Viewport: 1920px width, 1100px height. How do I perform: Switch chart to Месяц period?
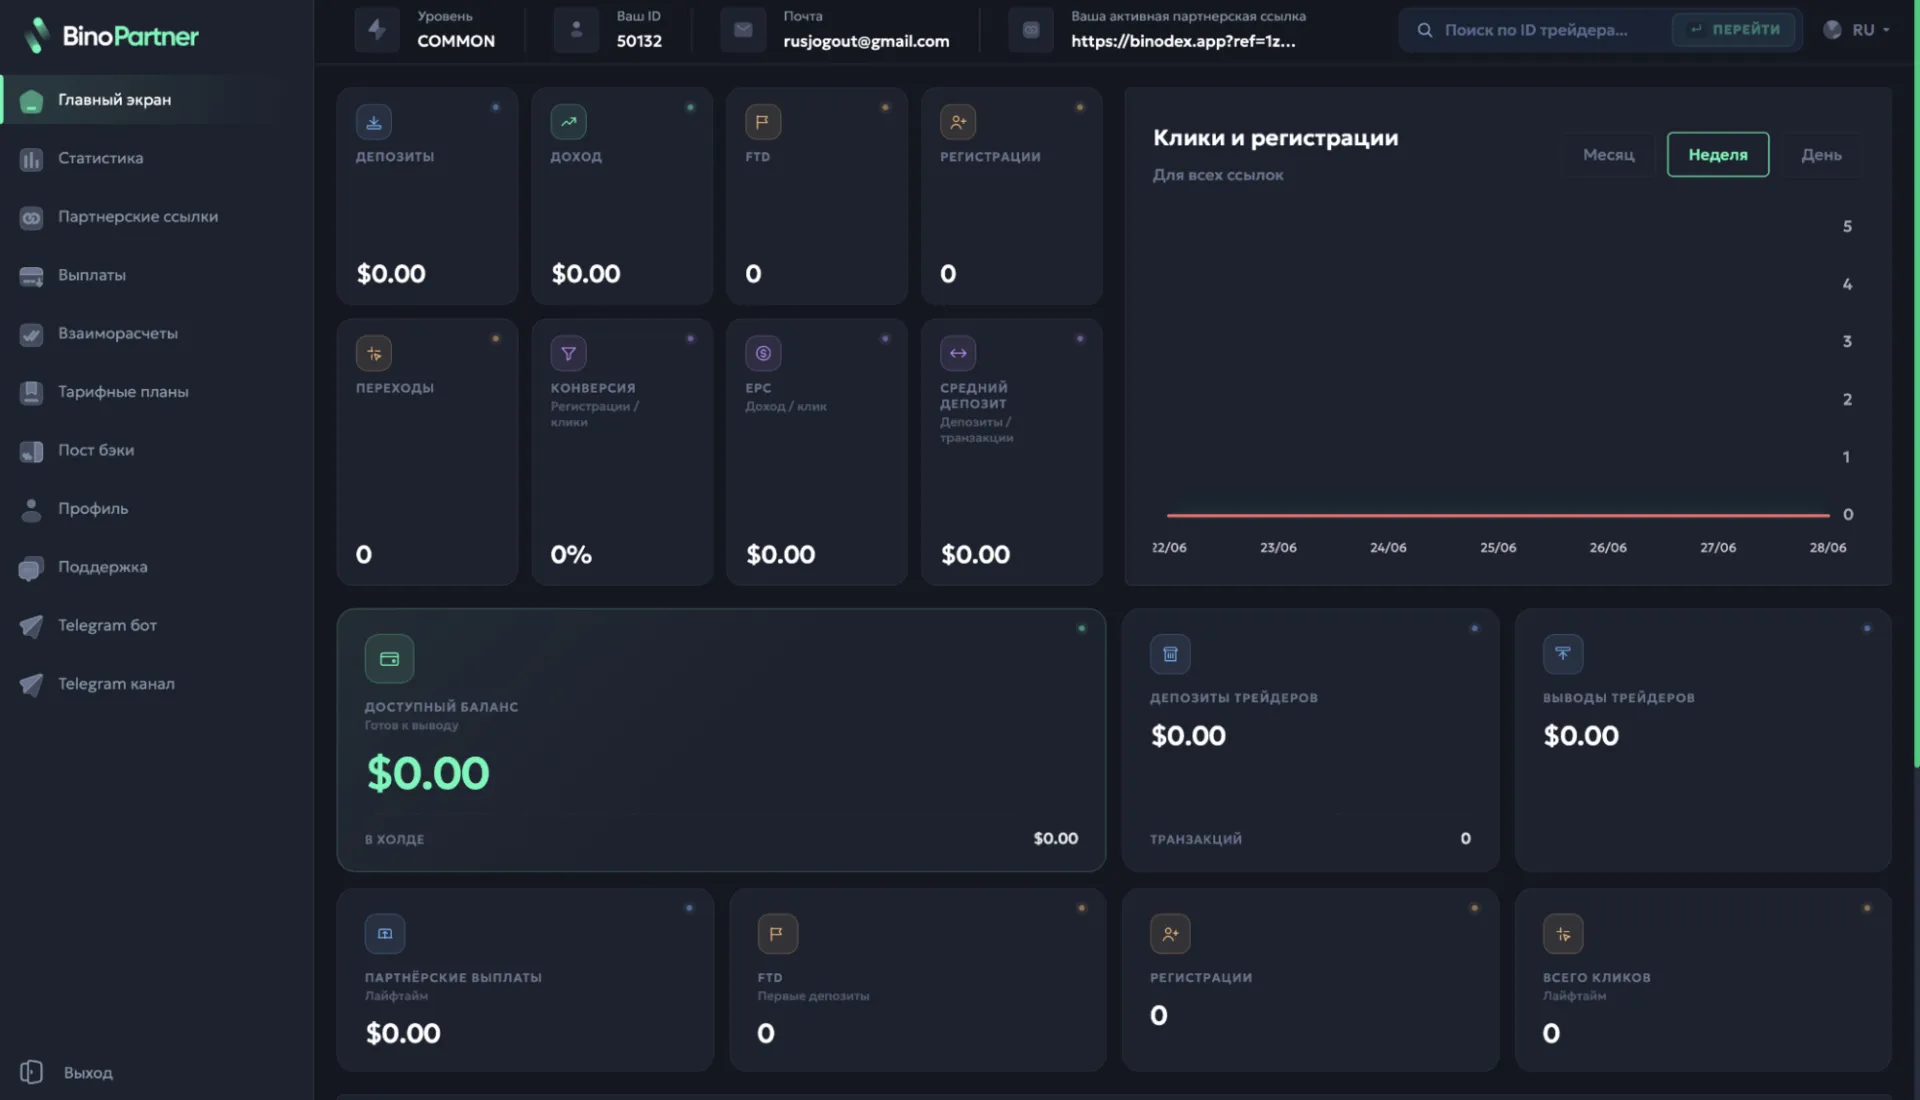[1608, 155]
